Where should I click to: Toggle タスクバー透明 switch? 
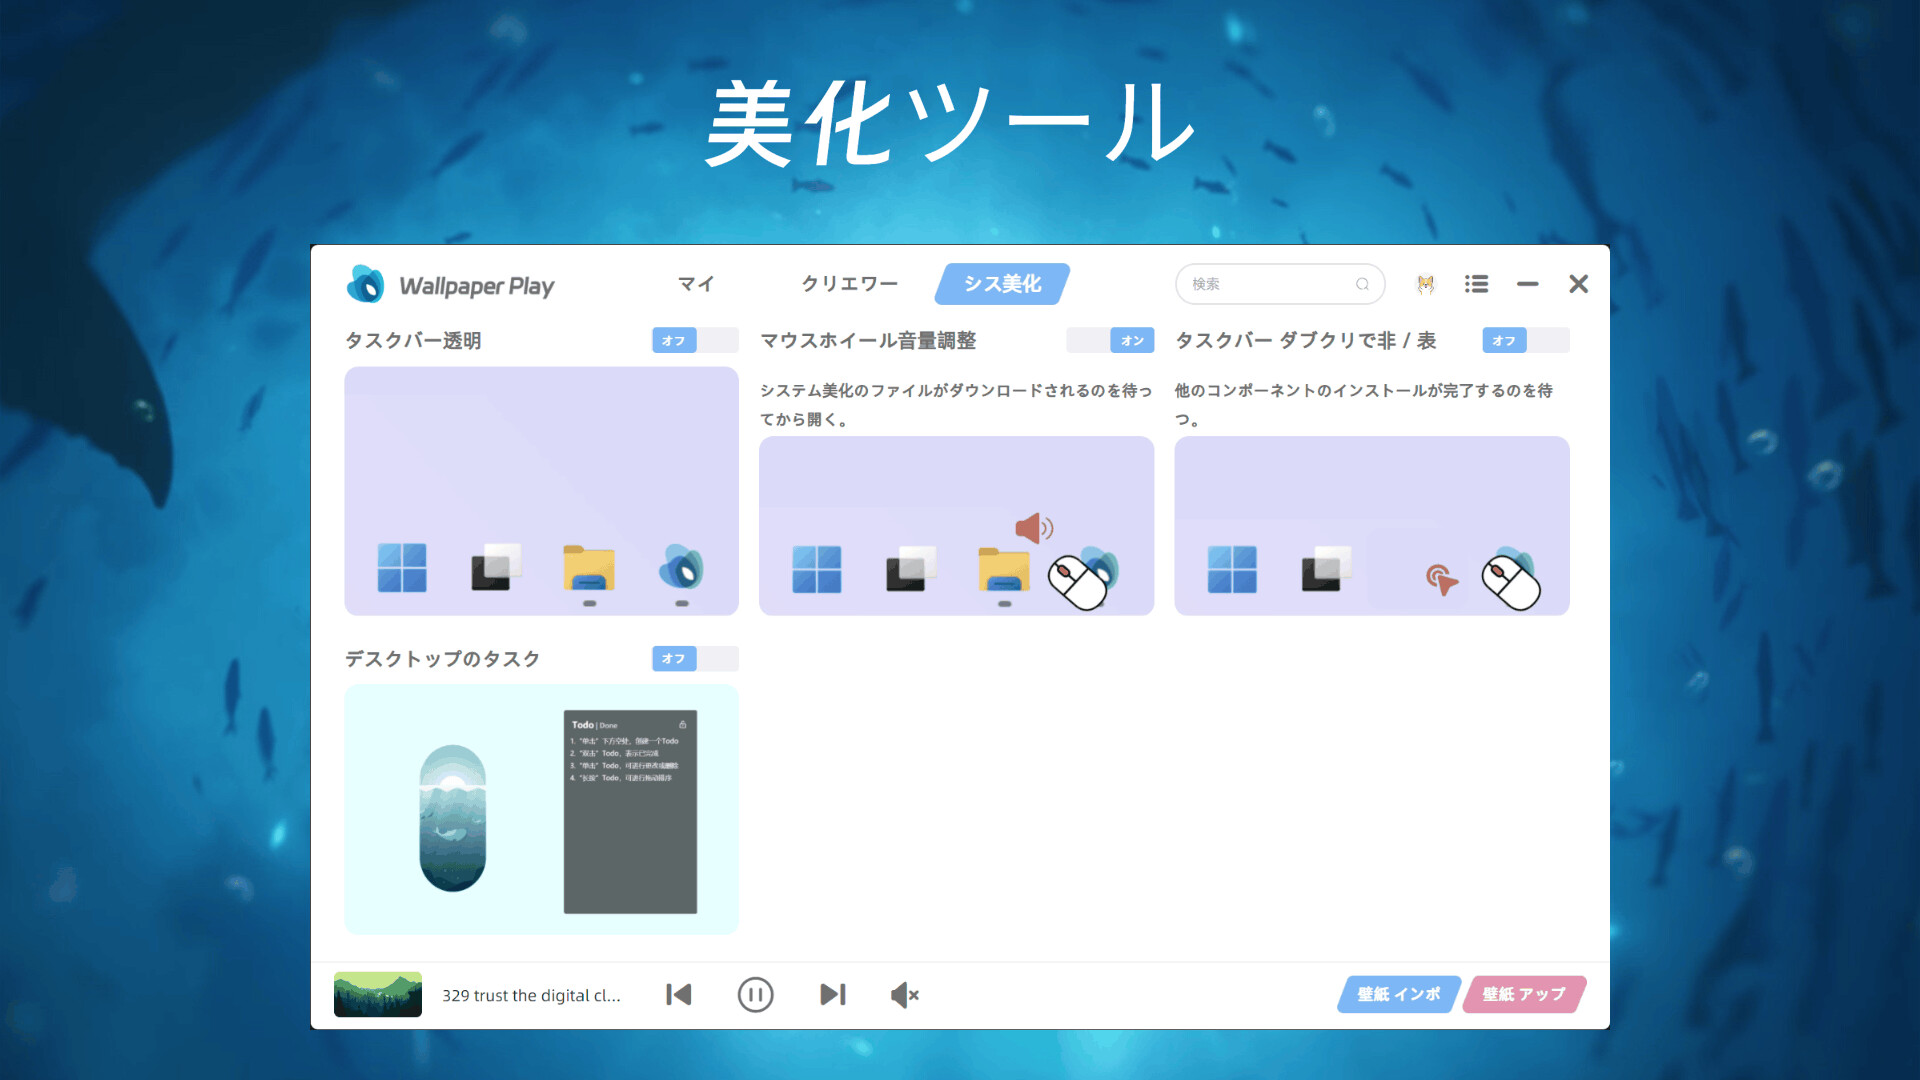695,340
